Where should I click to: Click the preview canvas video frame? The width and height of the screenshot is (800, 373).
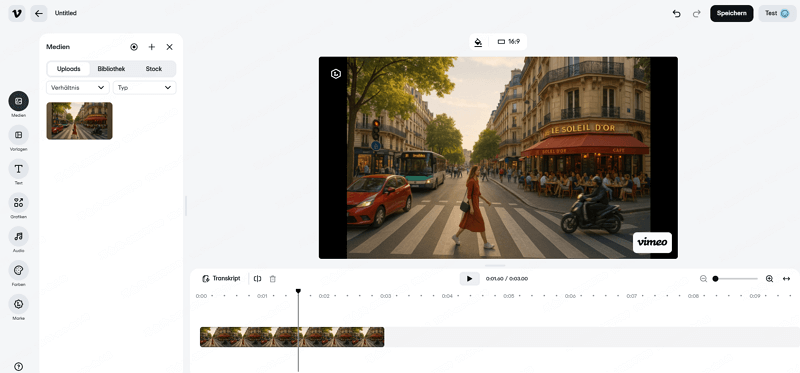point(498,158)
